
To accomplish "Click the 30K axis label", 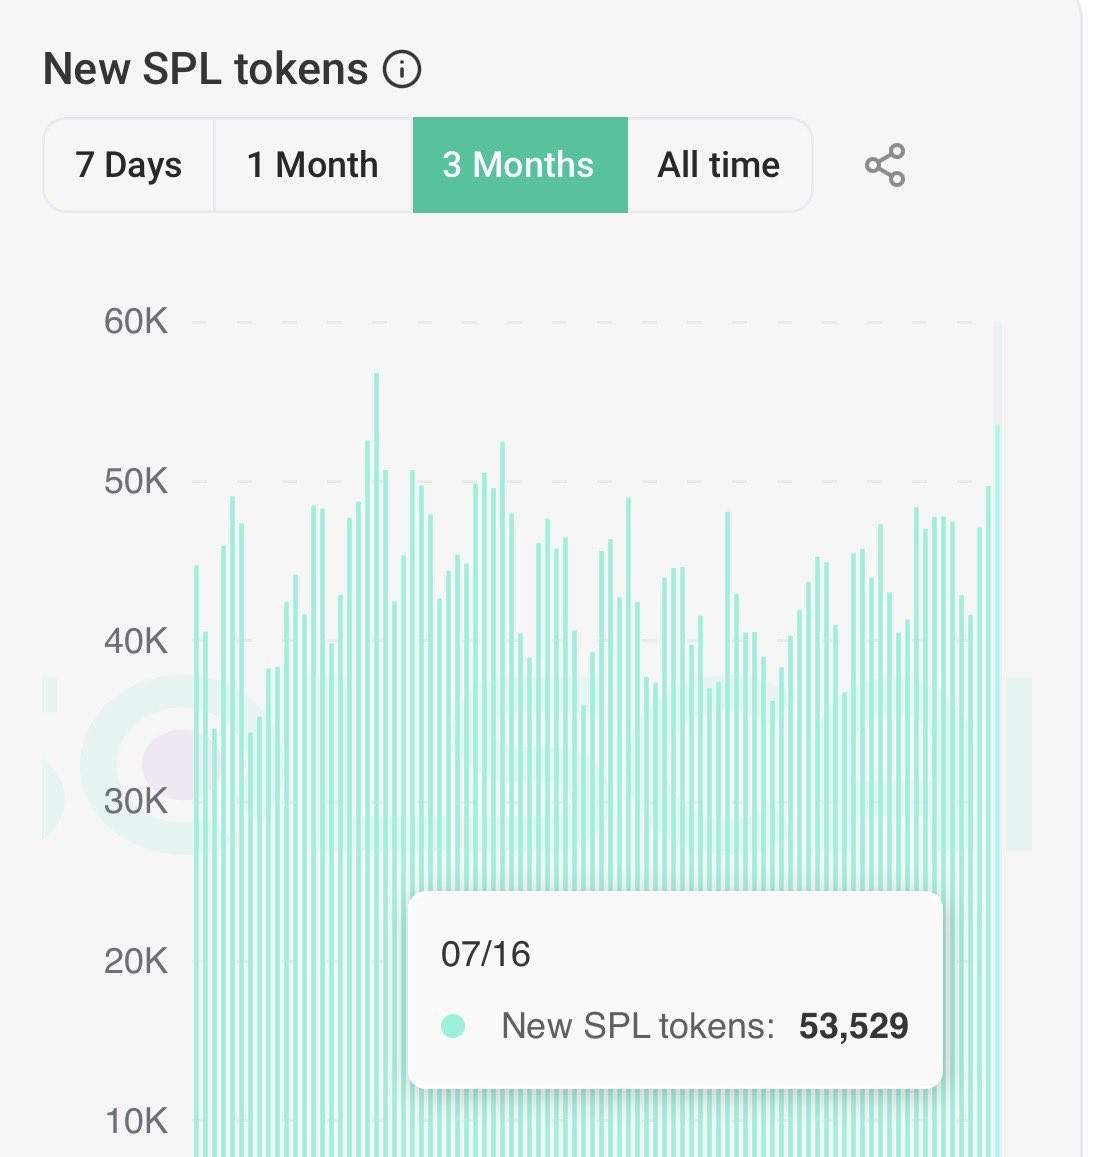I will [136, 801].
